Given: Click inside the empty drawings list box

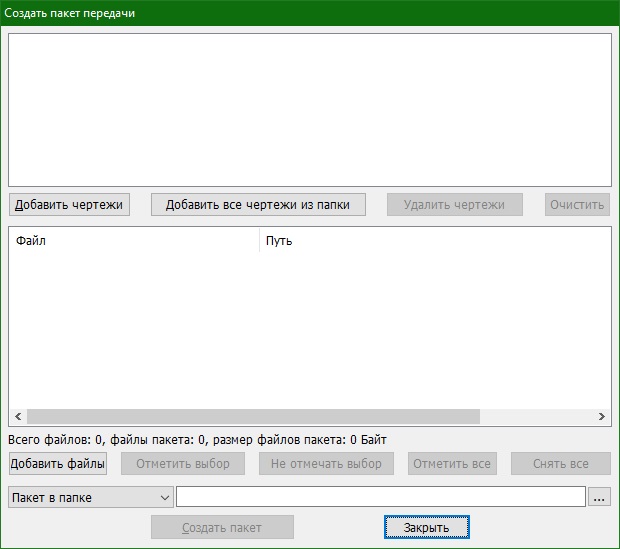Looking at the screenshot, I should (x=310, y=110).
